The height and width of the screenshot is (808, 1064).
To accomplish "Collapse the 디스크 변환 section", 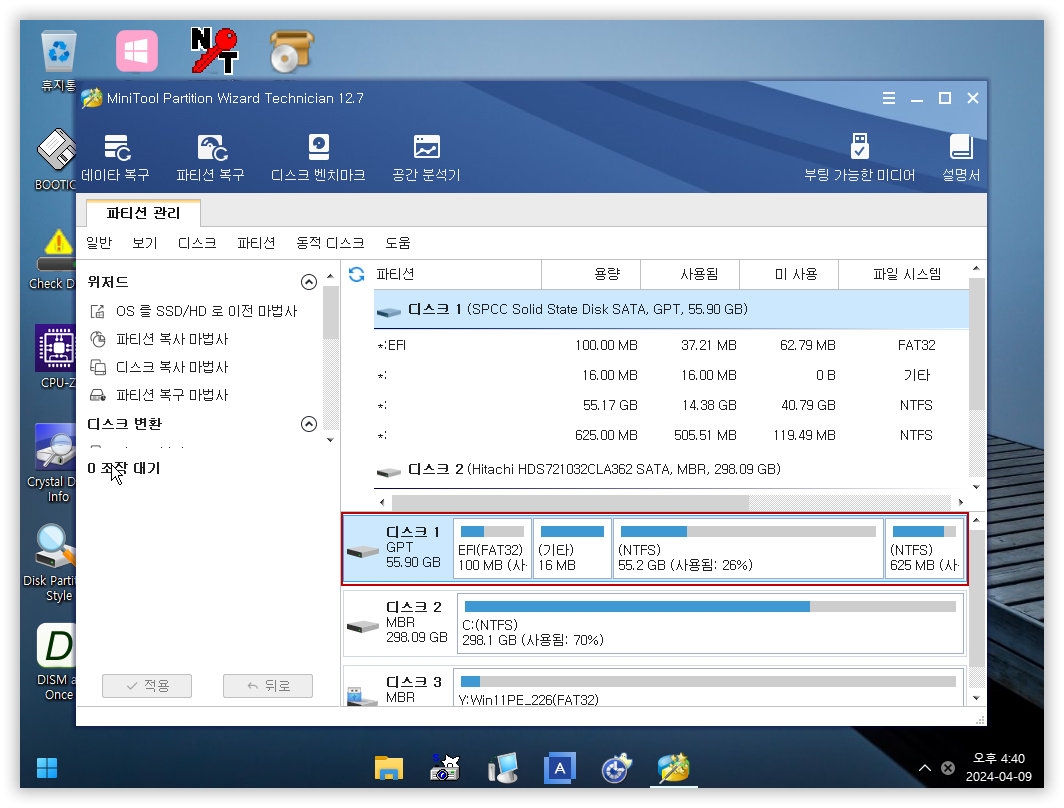I will [x=309, y=424].
